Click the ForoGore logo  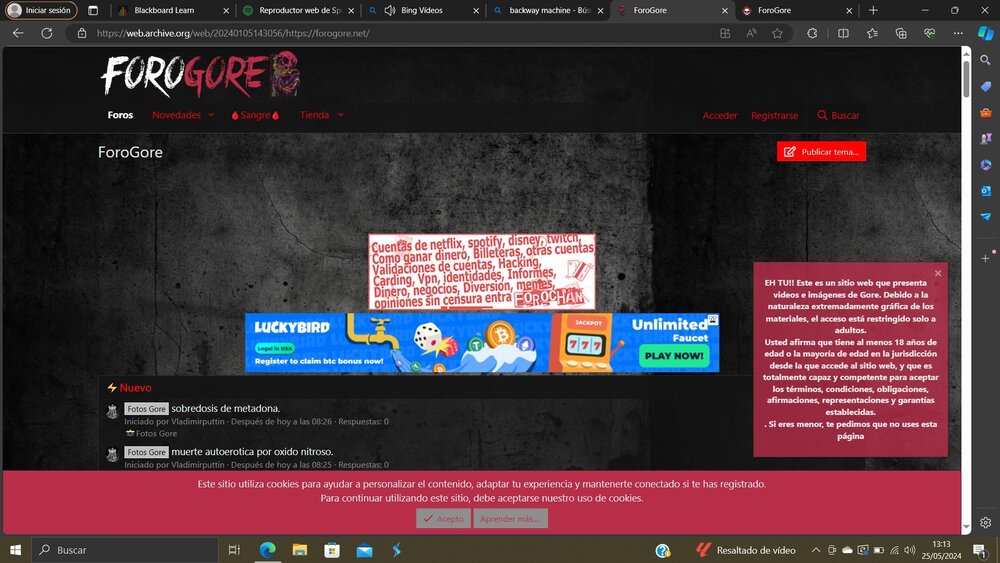tap(200, 75)
